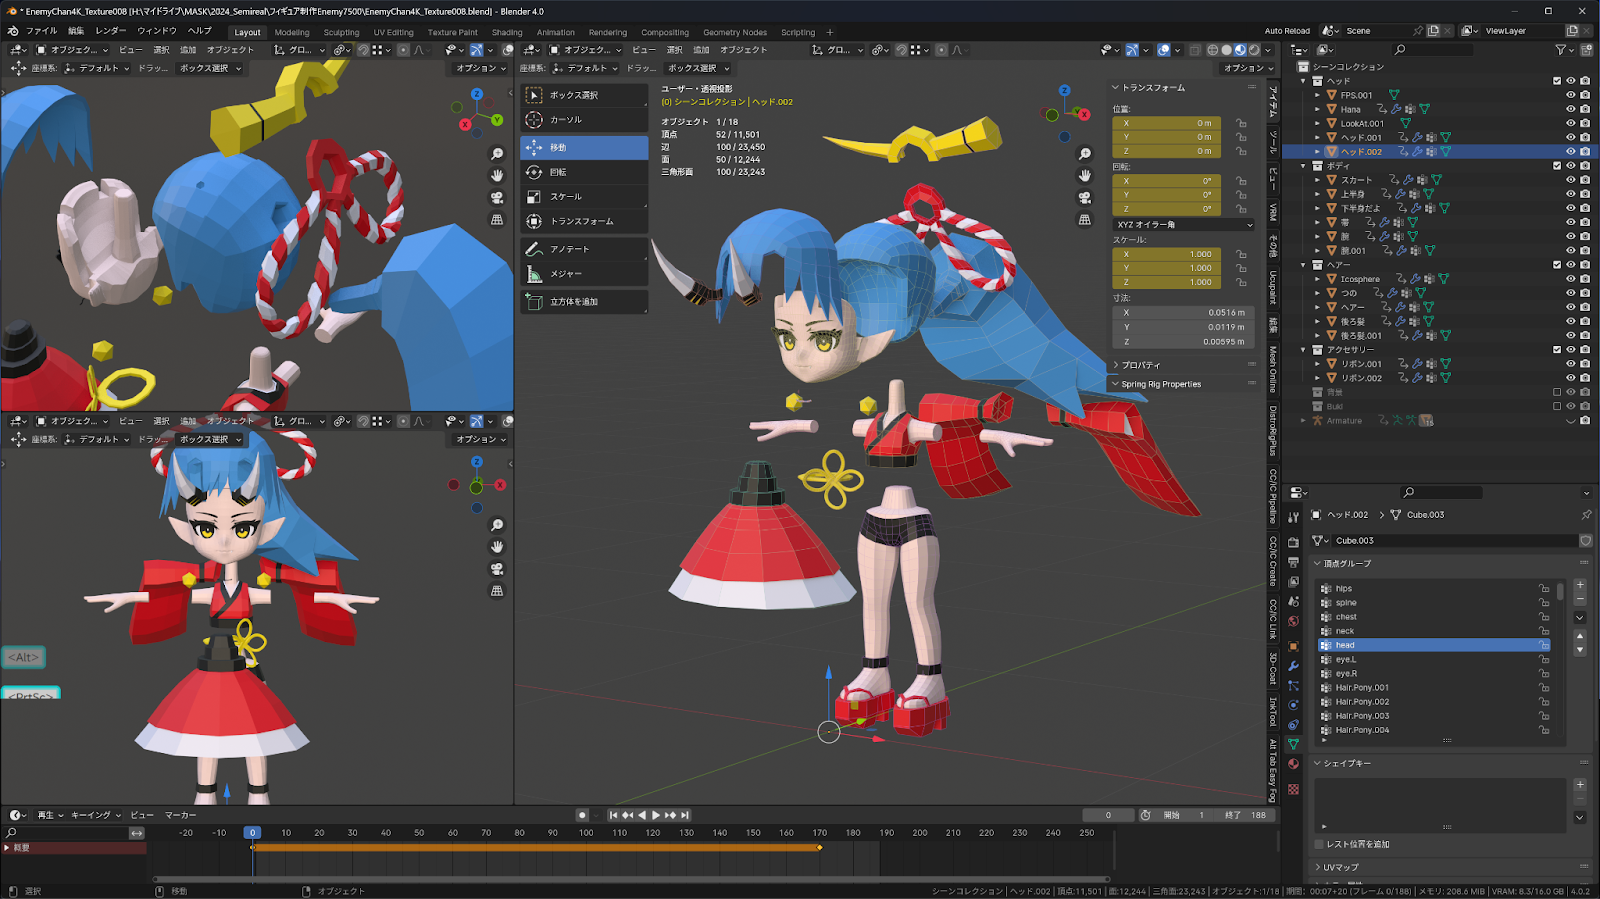Add a vertex group with the plus button

(x=1580, y=585)
